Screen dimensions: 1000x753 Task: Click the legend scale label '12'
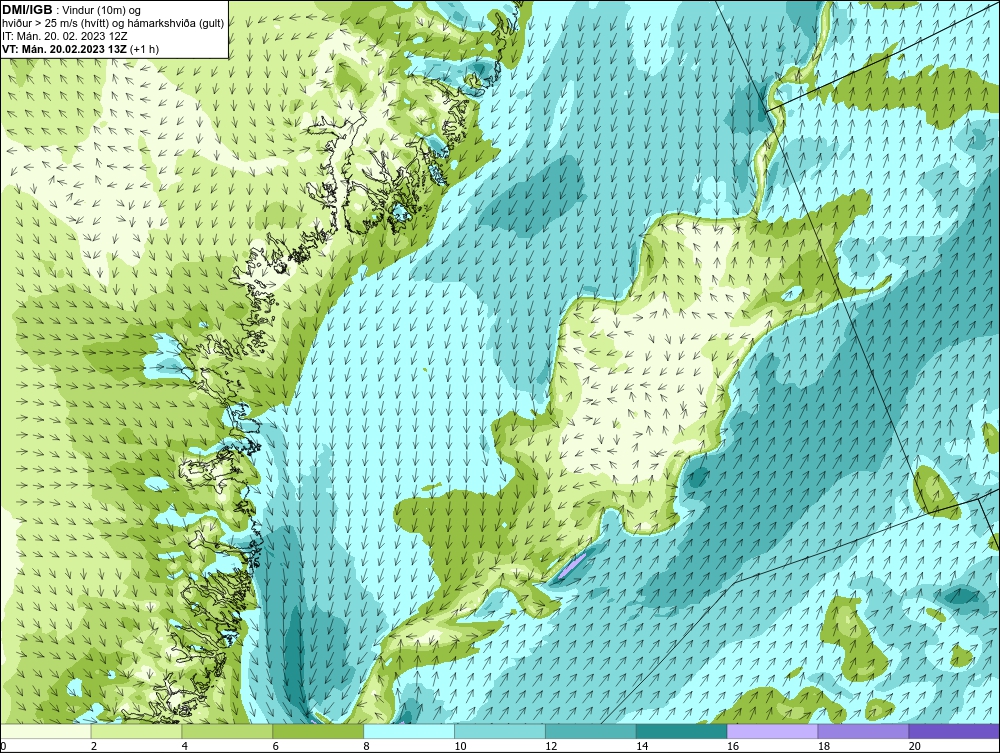pos(551,746)
